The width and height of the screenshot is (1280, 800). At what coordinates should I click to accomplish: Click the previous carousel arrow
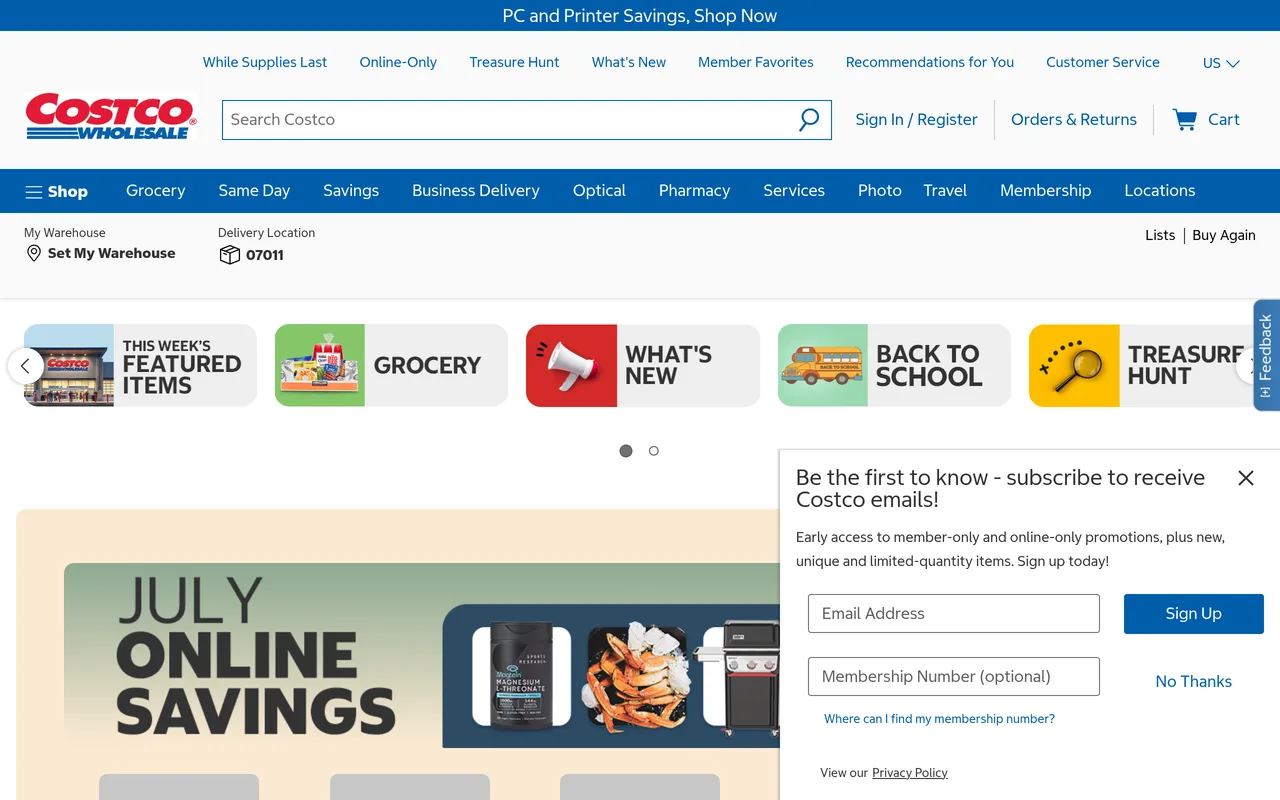point(25,366)
